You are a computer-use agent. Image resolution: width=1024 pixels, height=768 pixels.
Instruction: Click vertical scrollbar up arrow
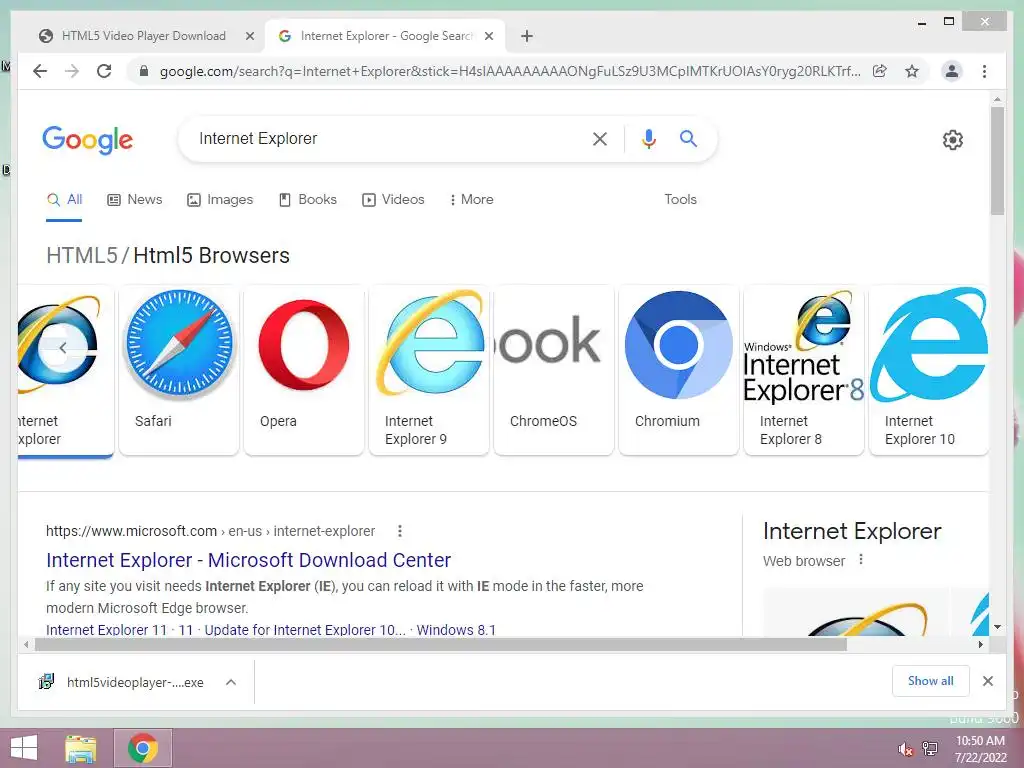point(997,100)
